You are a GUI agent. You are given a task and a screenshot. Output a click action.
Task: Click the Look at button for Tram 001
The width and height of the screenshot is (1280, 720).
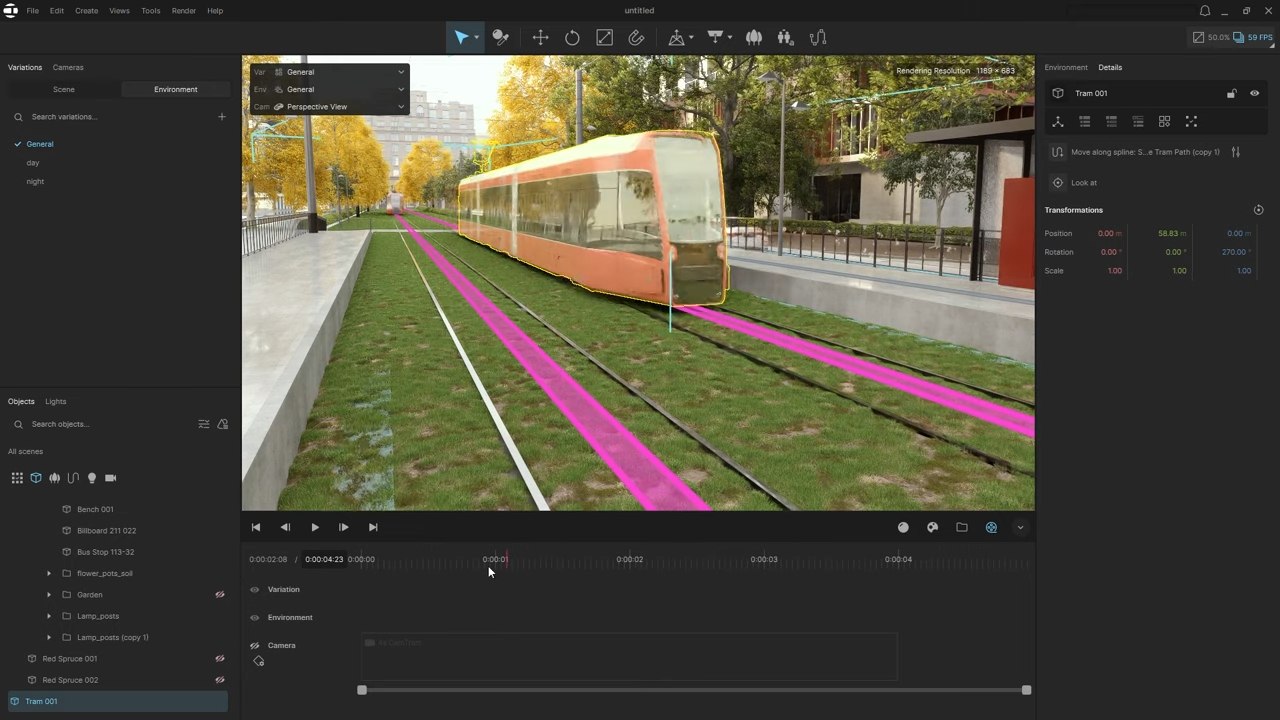(1085, 182)
